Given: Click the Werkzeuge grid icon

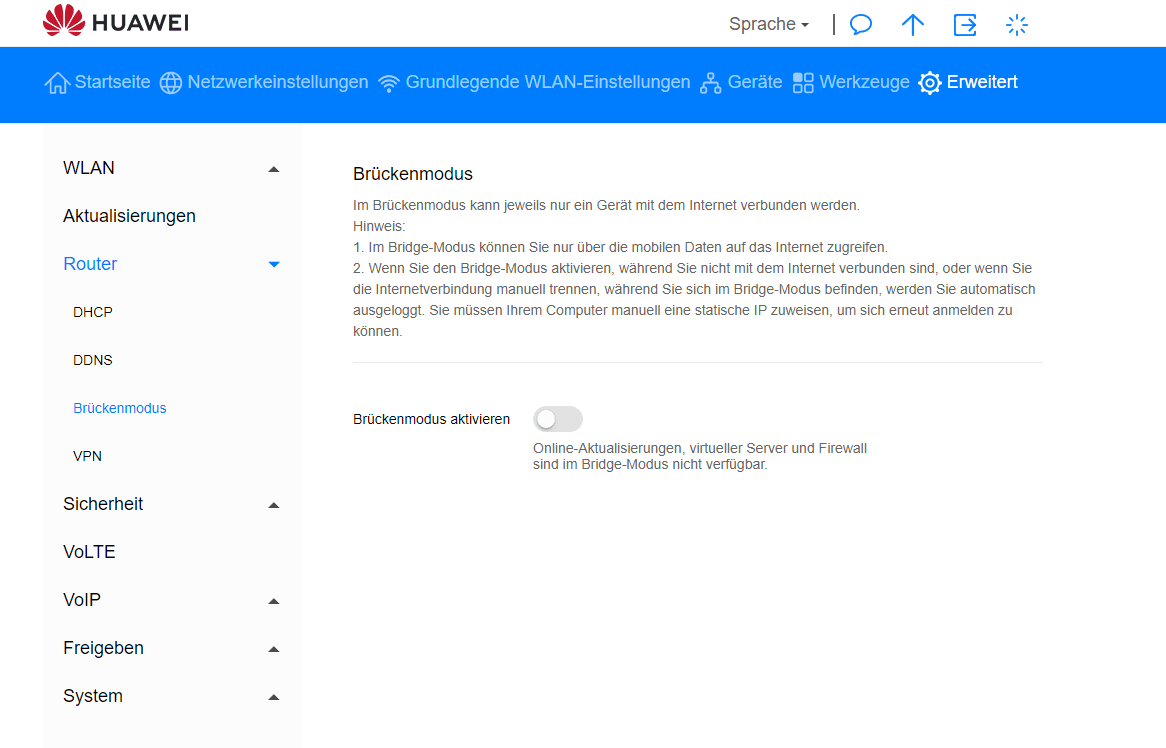Looking at the screenshot, I should tap(803, 83).
